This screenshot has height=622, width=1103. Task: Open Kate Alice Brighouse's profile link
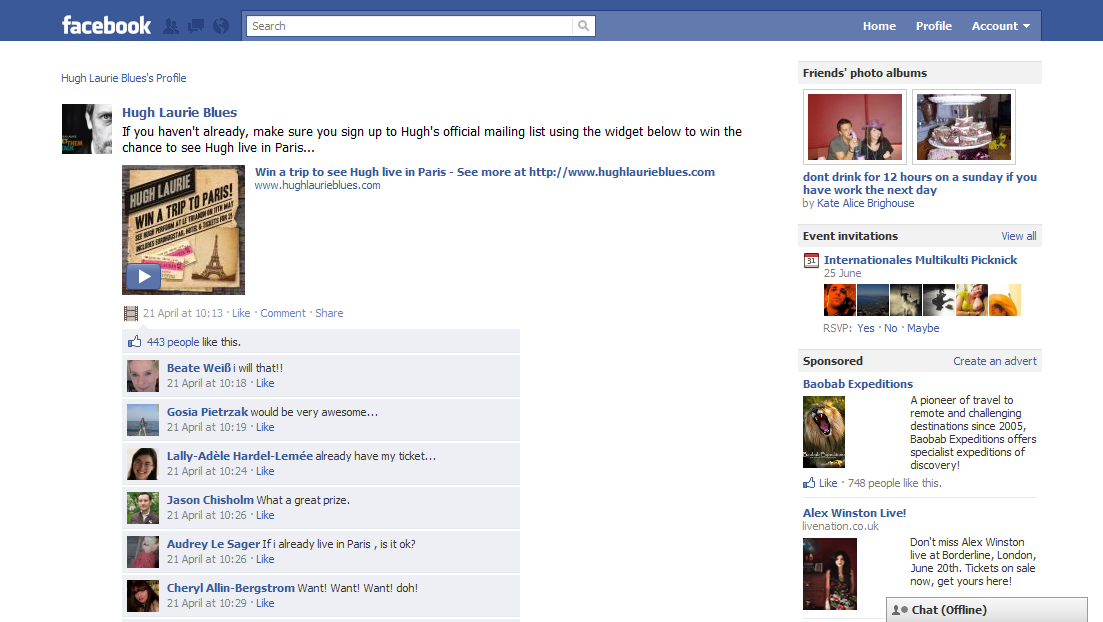click(866, 203)
